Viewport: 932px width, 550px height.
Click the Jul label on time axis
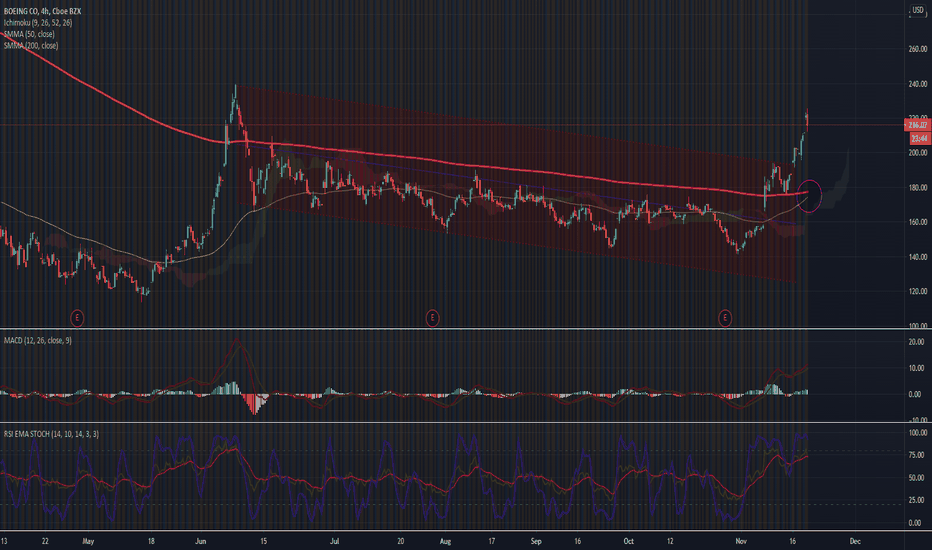[335, 541]
